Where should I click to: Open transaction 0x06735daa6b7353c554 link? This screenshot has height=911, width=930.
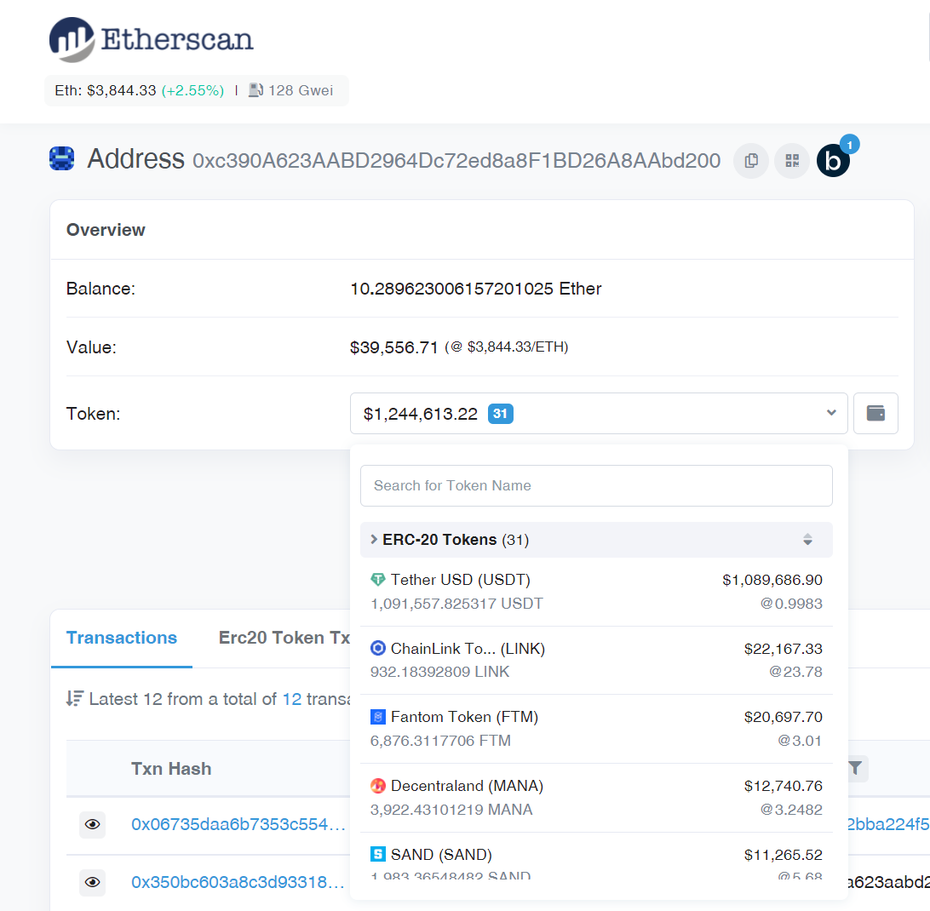[x=238, y=824]
